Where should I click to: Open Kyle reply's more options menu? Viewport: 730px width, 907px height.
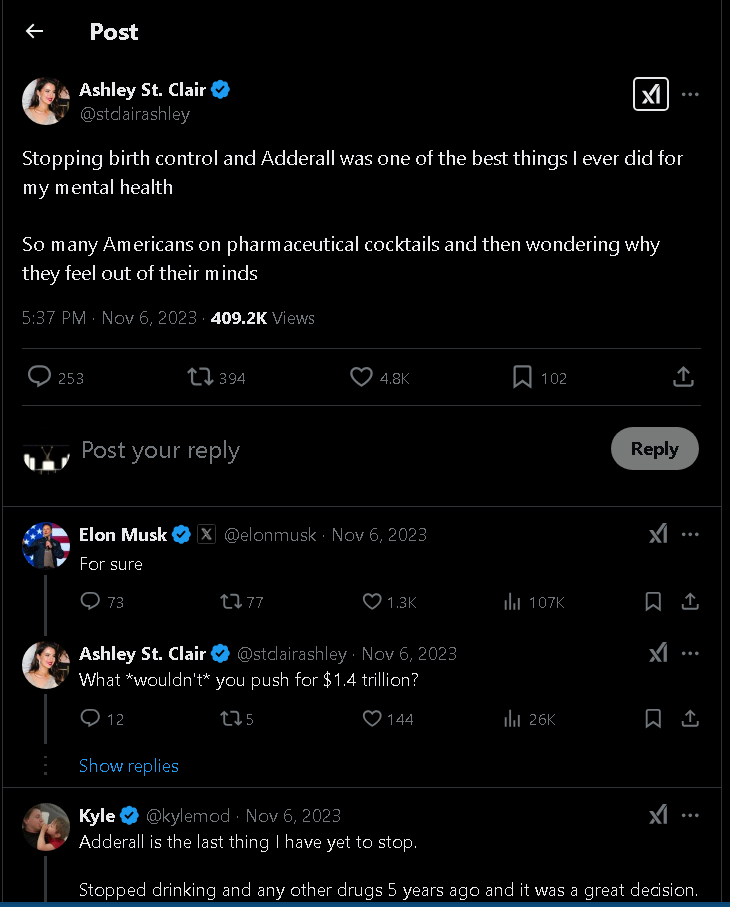[x=690, y=816]
